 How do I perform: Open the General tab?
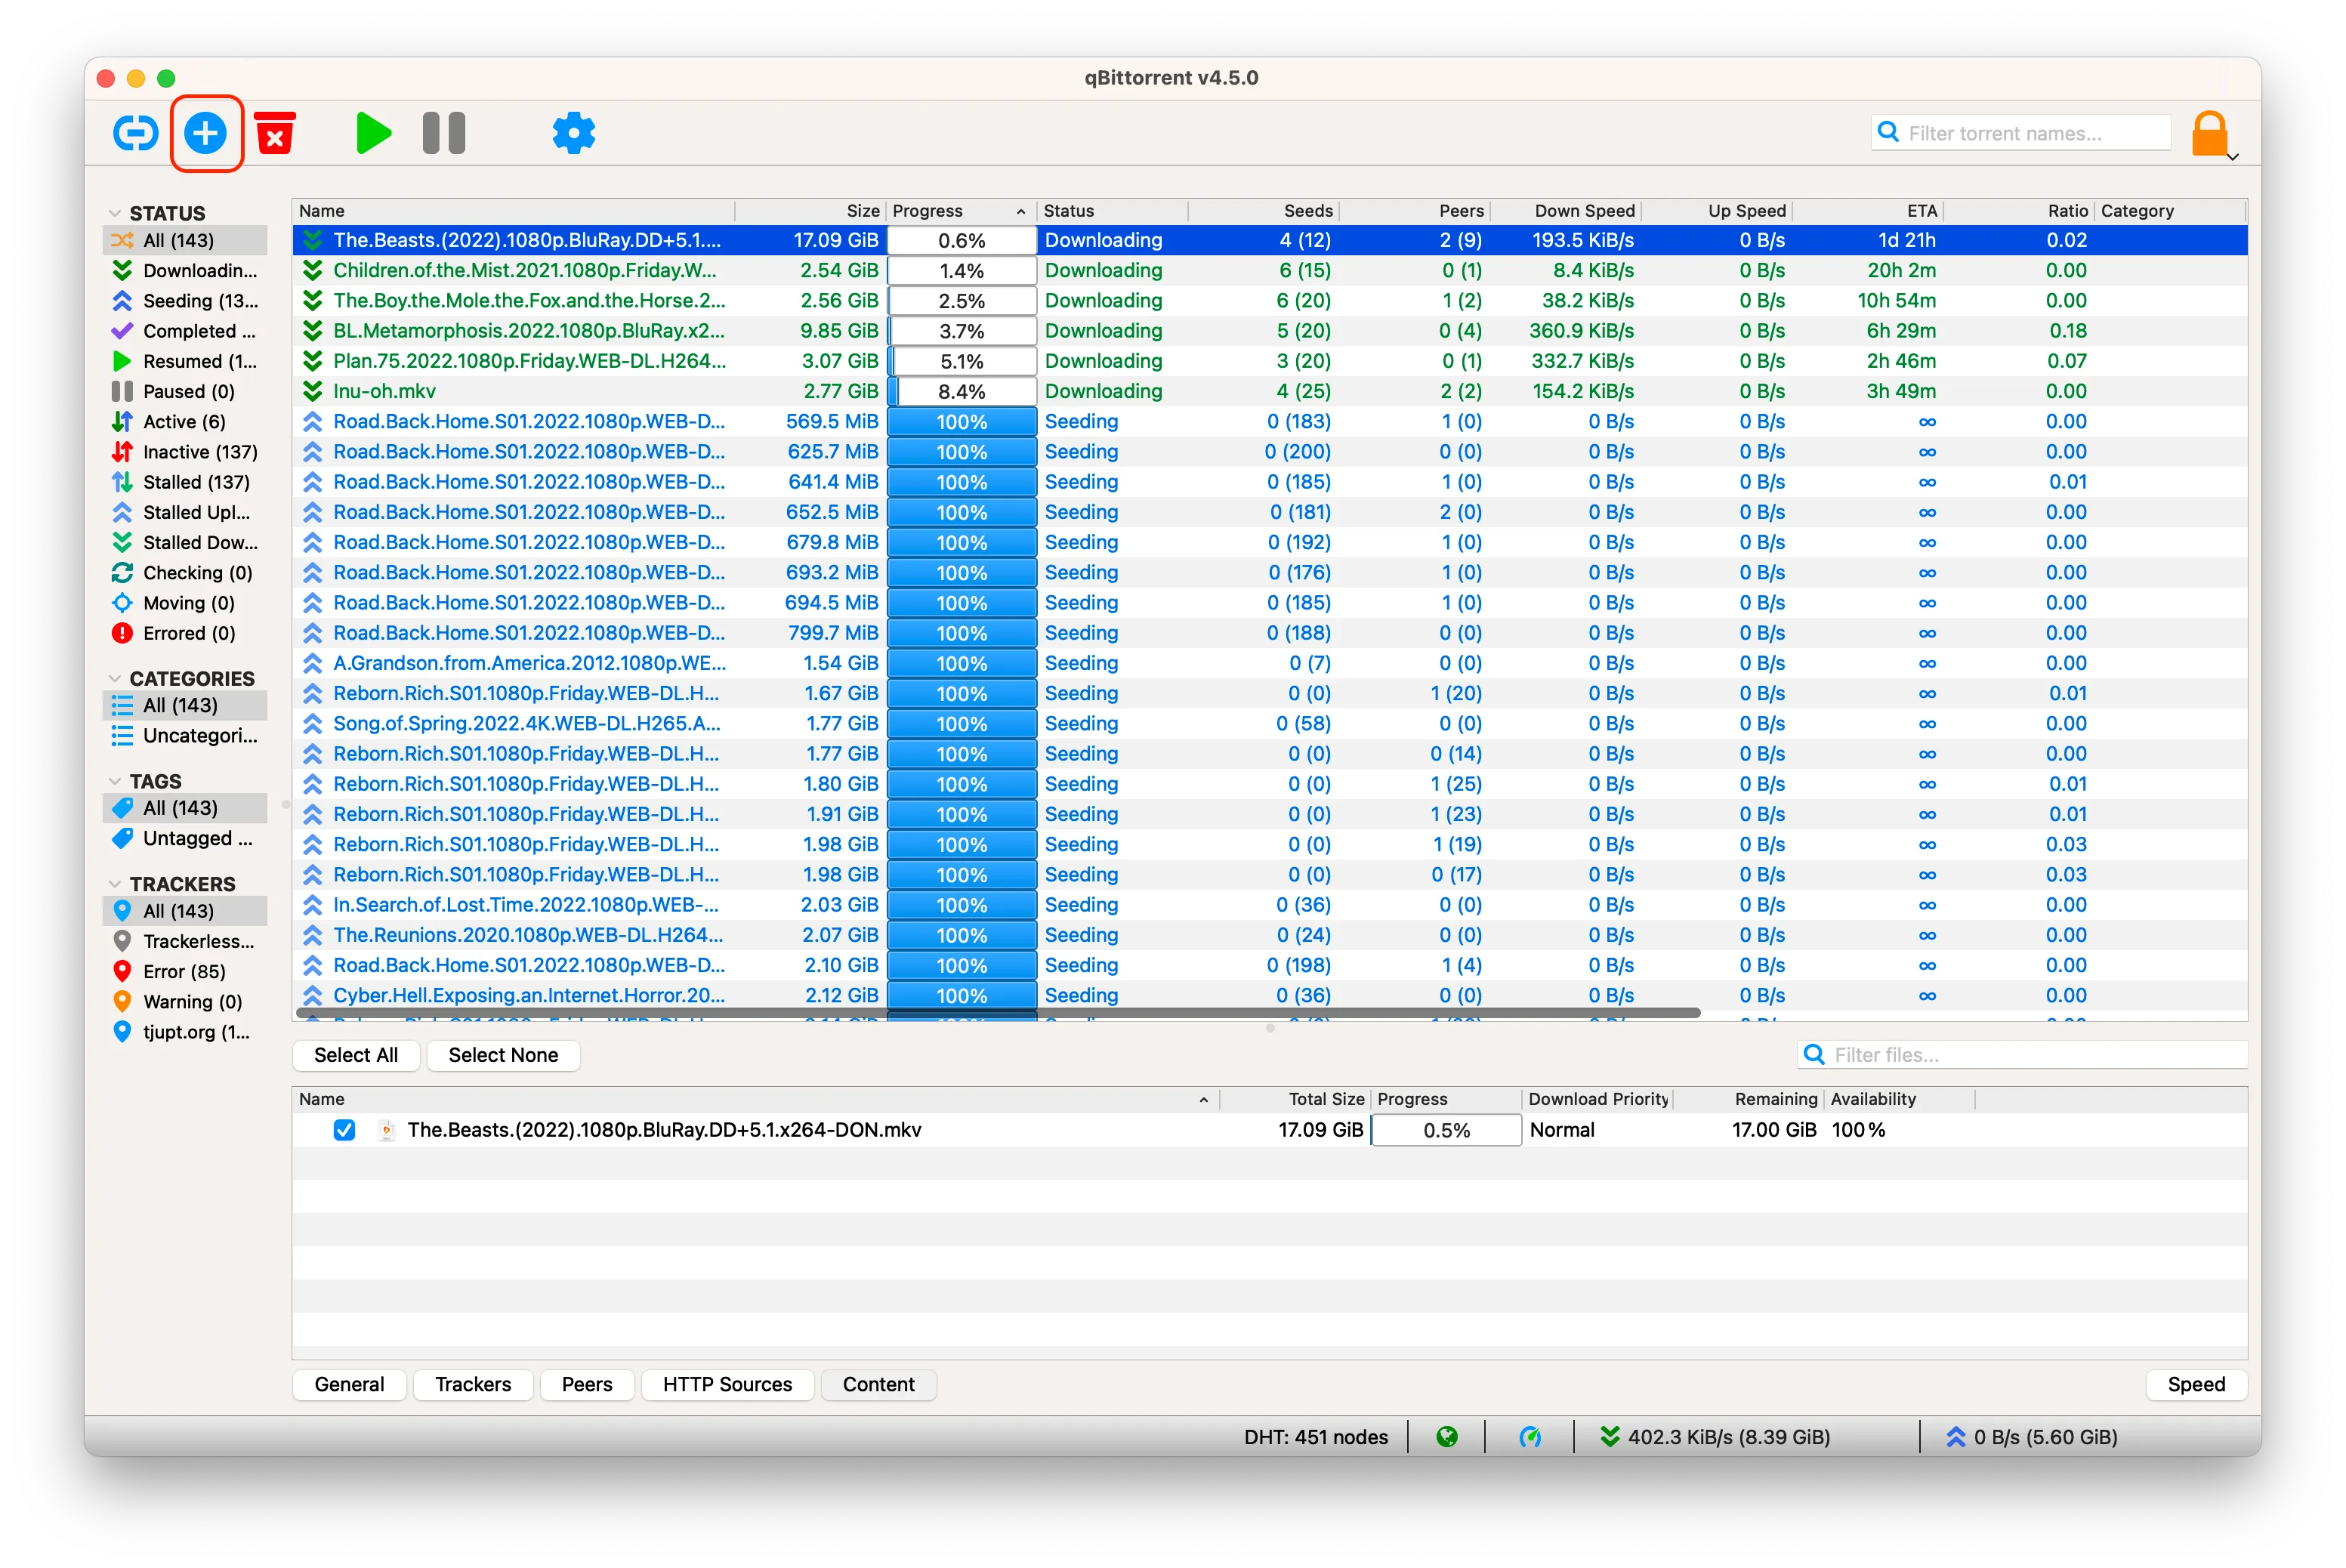(x=349, y=1385)
